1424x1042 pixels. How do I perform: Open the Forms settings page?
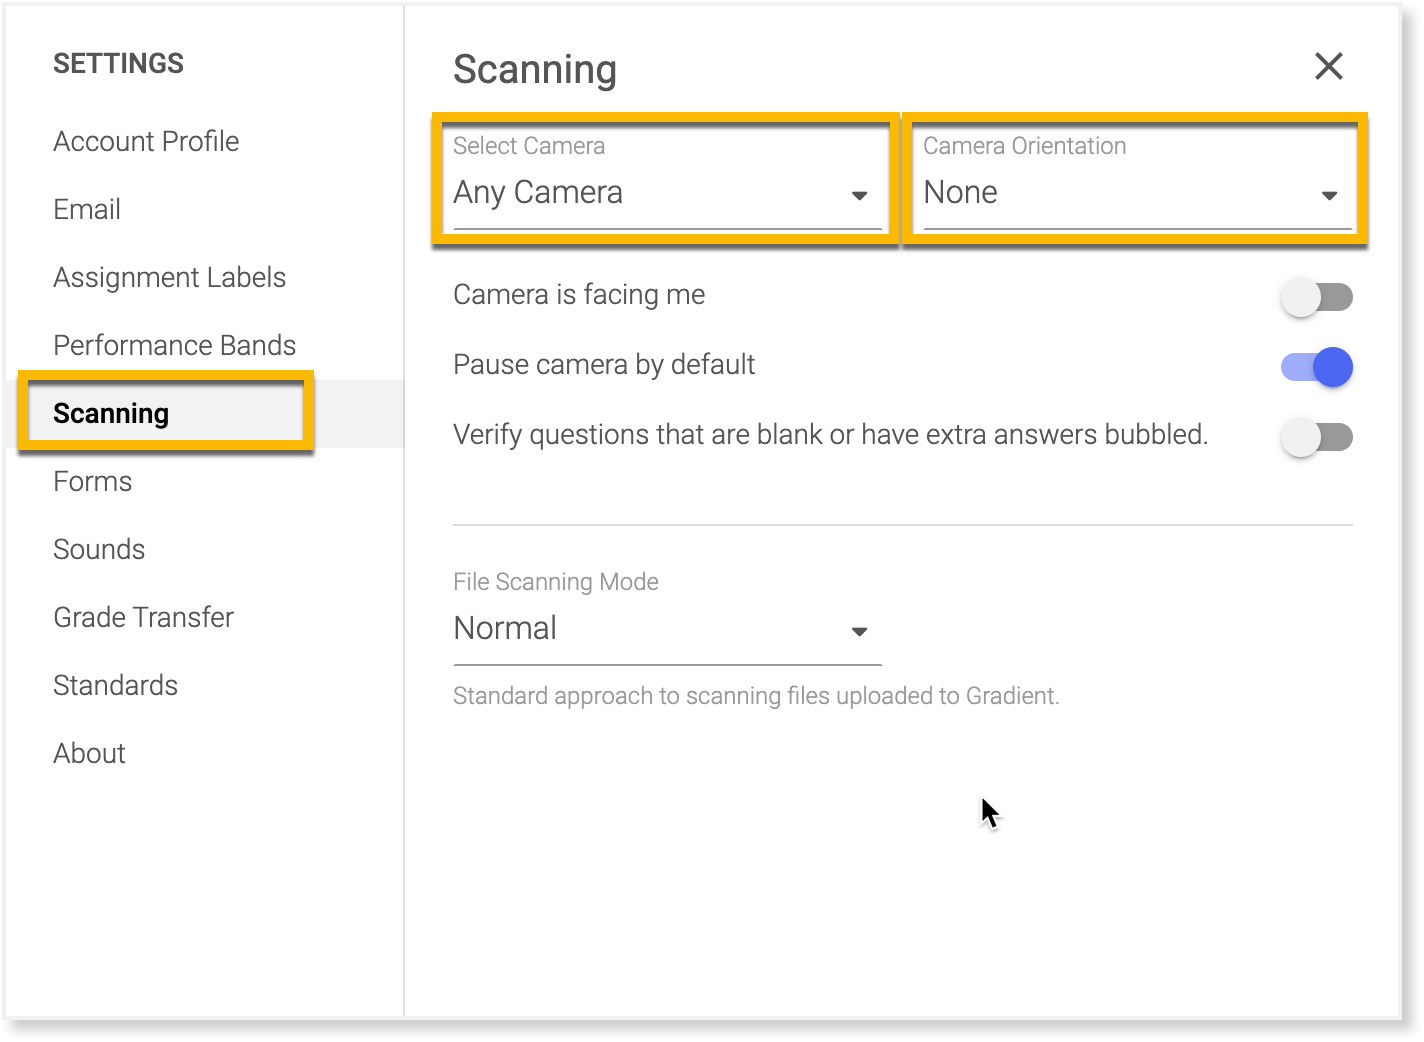(x=92, y=481)
